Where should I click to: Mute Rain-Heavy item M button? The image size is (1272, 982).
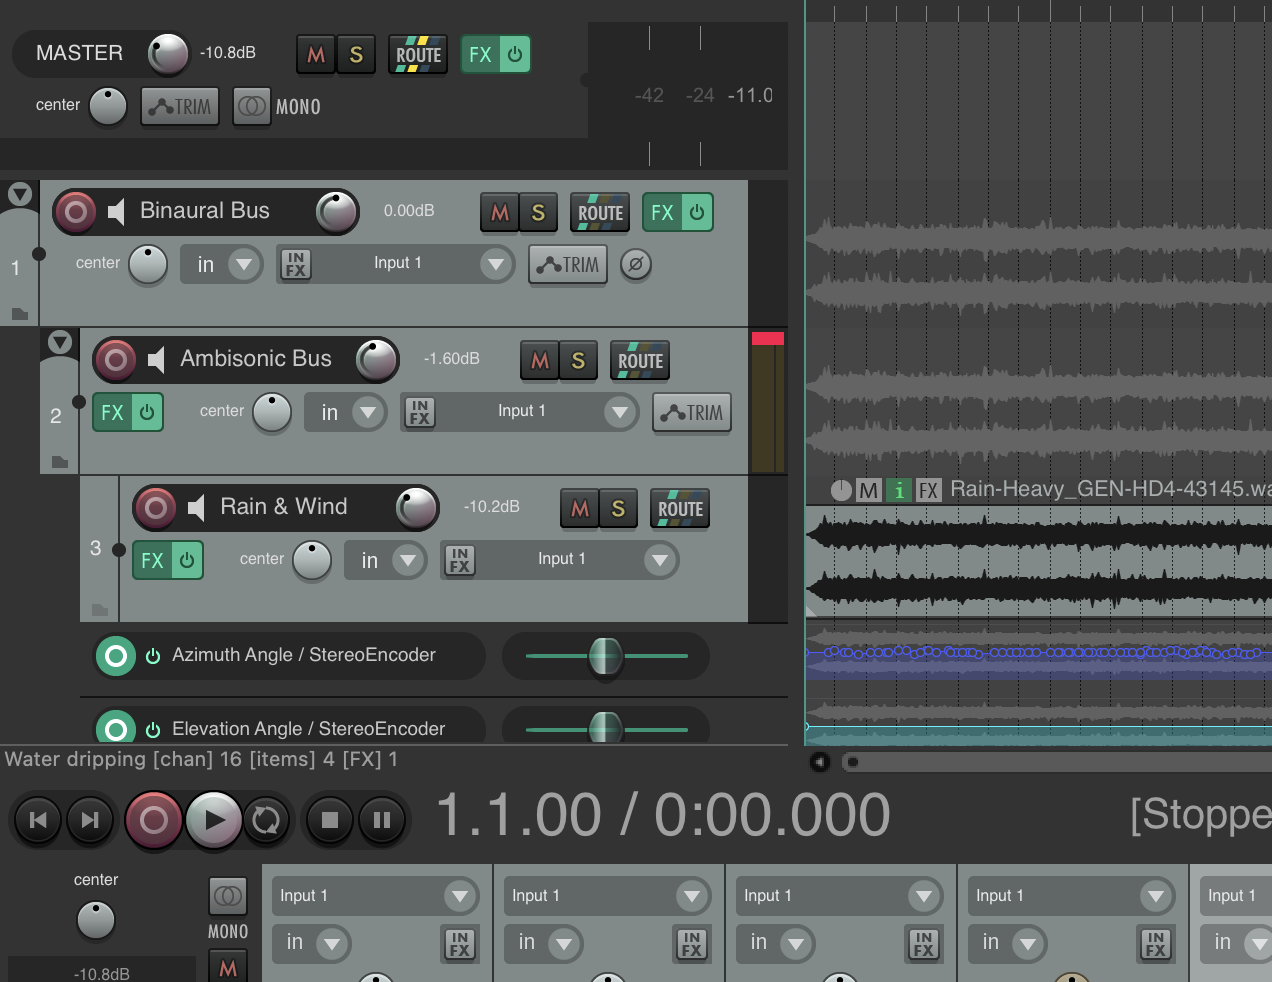pos(868,490)
